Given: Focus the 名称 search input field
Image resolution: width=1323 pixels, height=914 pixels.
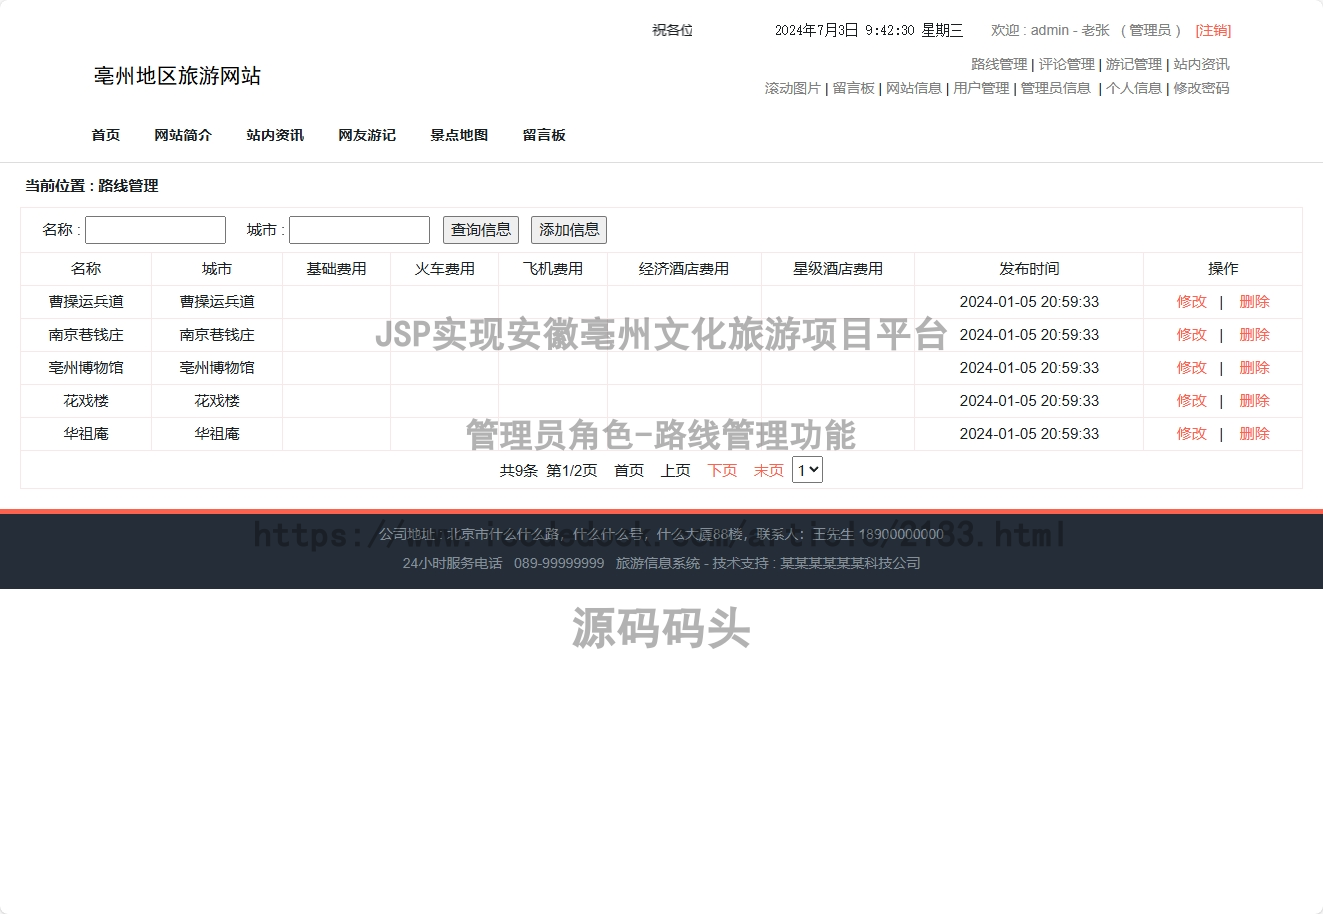Looking at the screenshot, I should (x=155, y=230).
